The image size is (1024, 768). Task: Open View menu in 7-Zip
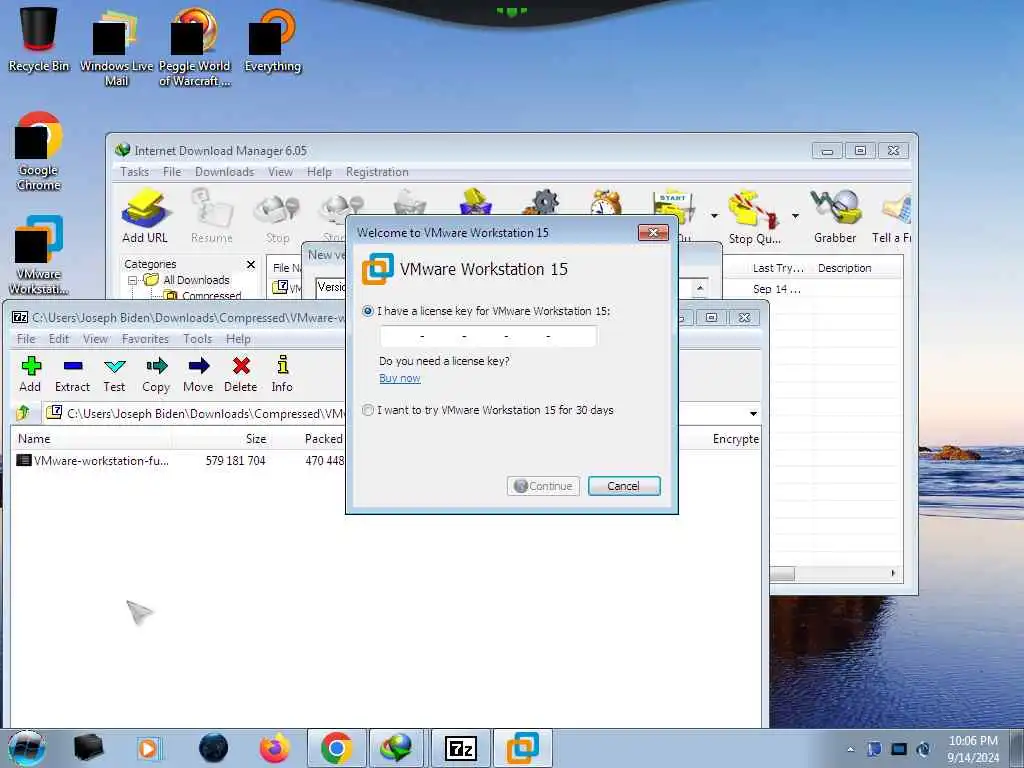(x=95, y=339)
